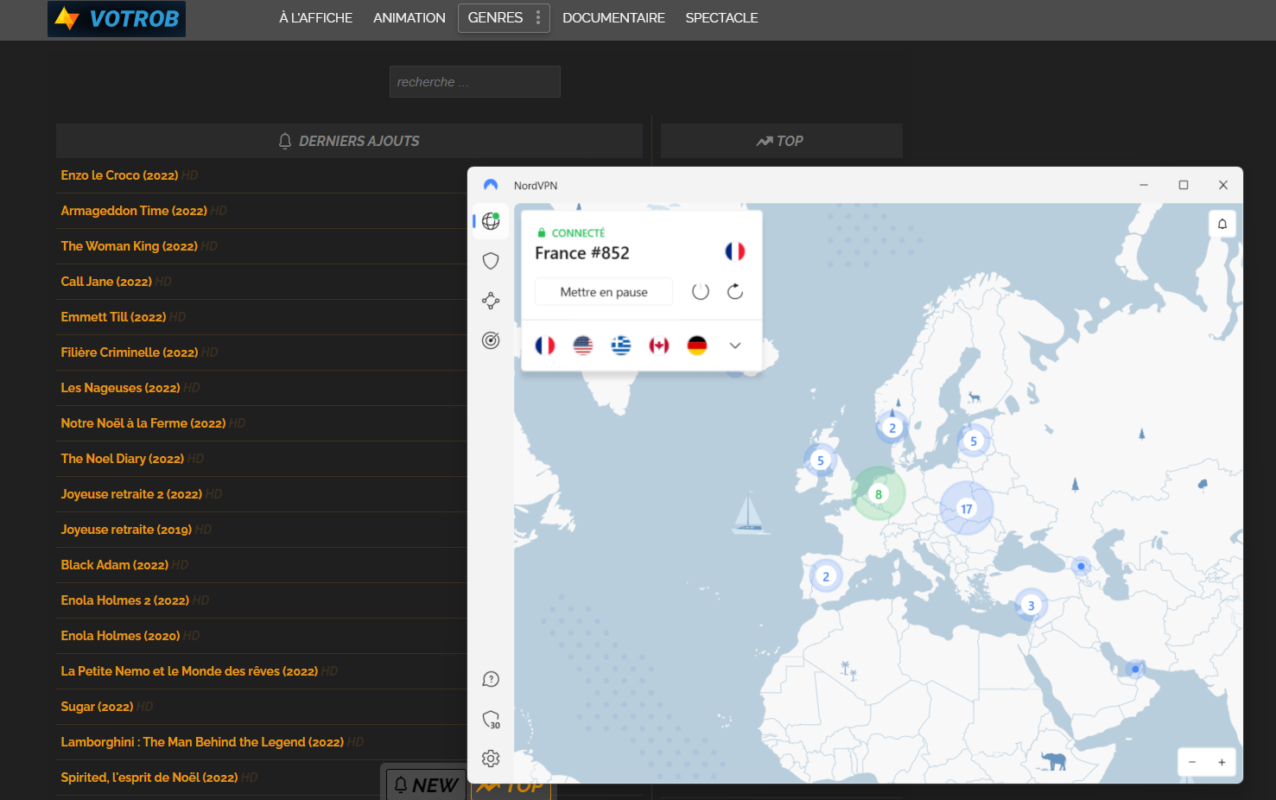Zoom out the NordVPN map with minus button
This screenshot has width=1276, height=800.
coord(1192,762)
